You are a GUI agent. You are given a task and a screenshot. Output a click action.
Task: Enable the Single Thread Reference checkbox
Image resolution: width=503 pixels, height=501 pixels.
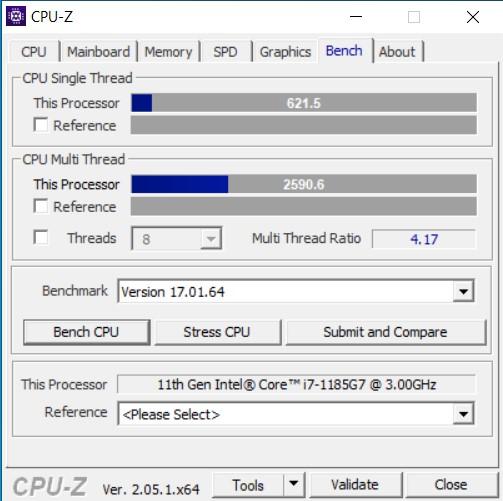(41, 125)
